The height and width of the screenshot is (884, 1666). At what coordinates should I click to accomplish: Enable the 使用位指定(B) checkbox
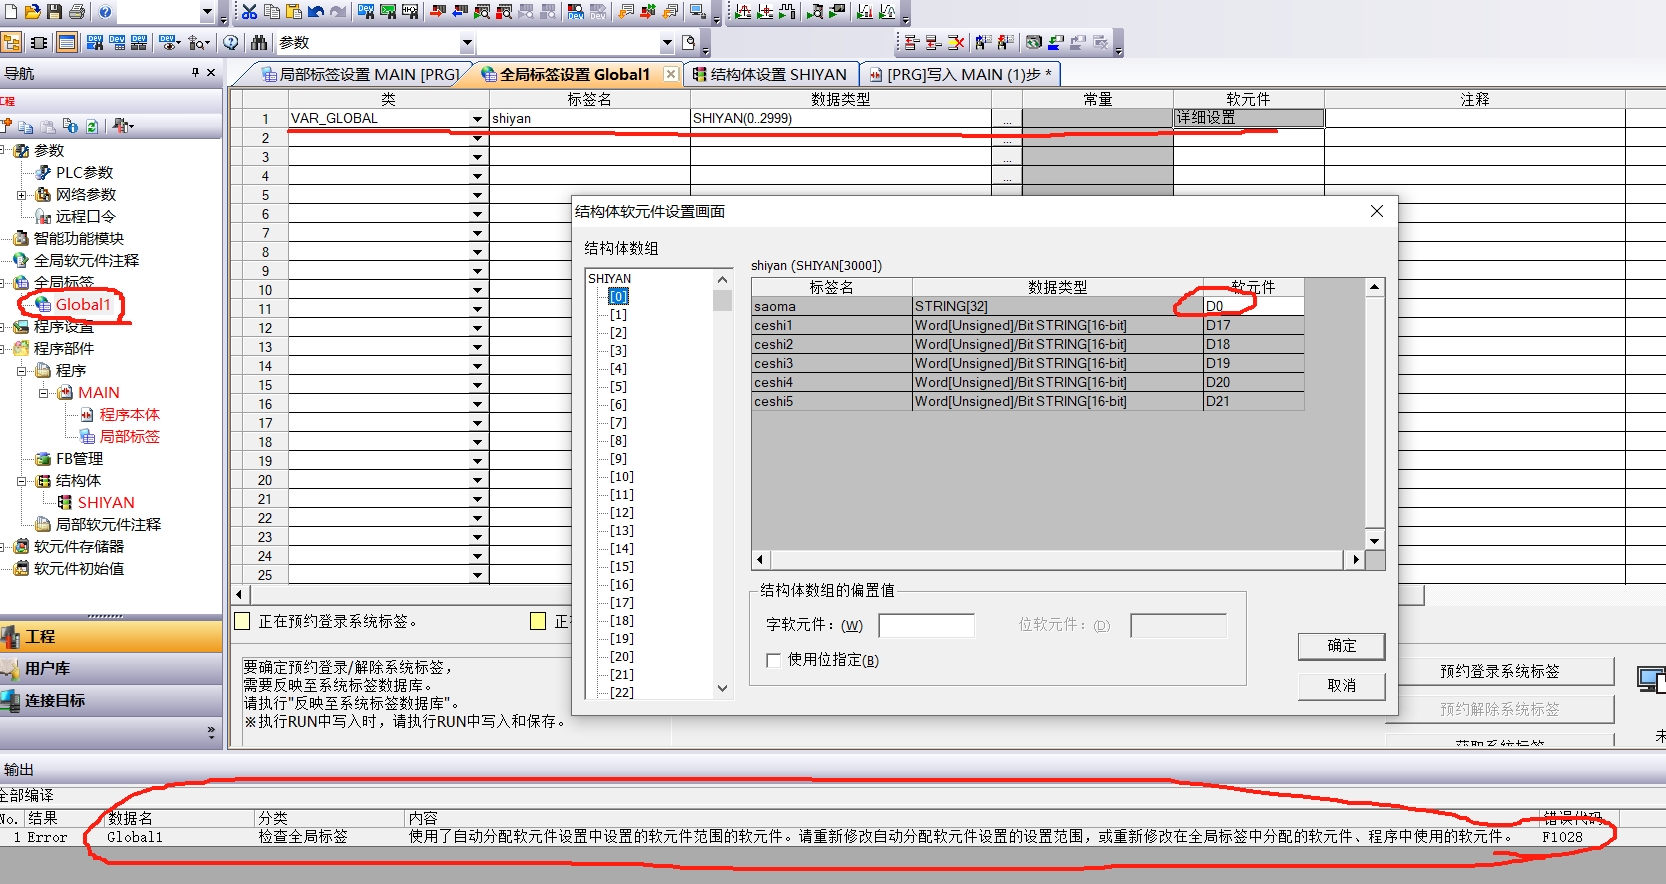click(x=773, y=660)
